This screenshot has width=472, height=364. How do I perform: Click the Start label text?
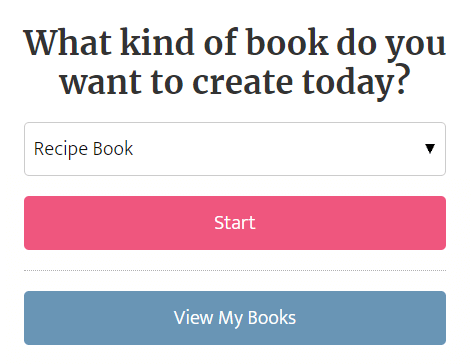[235, 223]
